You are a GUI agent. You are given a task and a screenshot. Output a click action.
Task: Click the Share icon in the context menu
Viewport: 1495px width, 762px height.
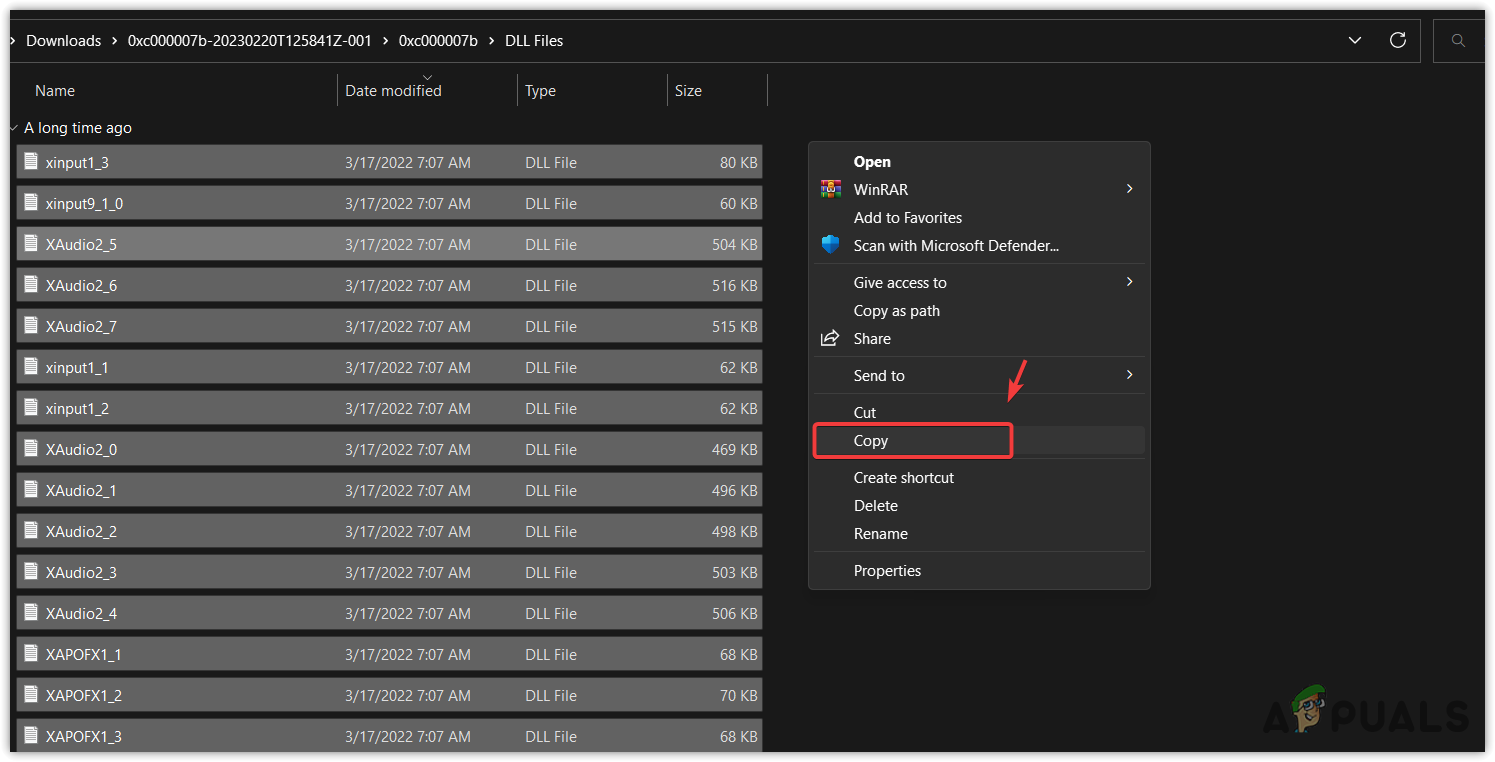click(830, 338)
